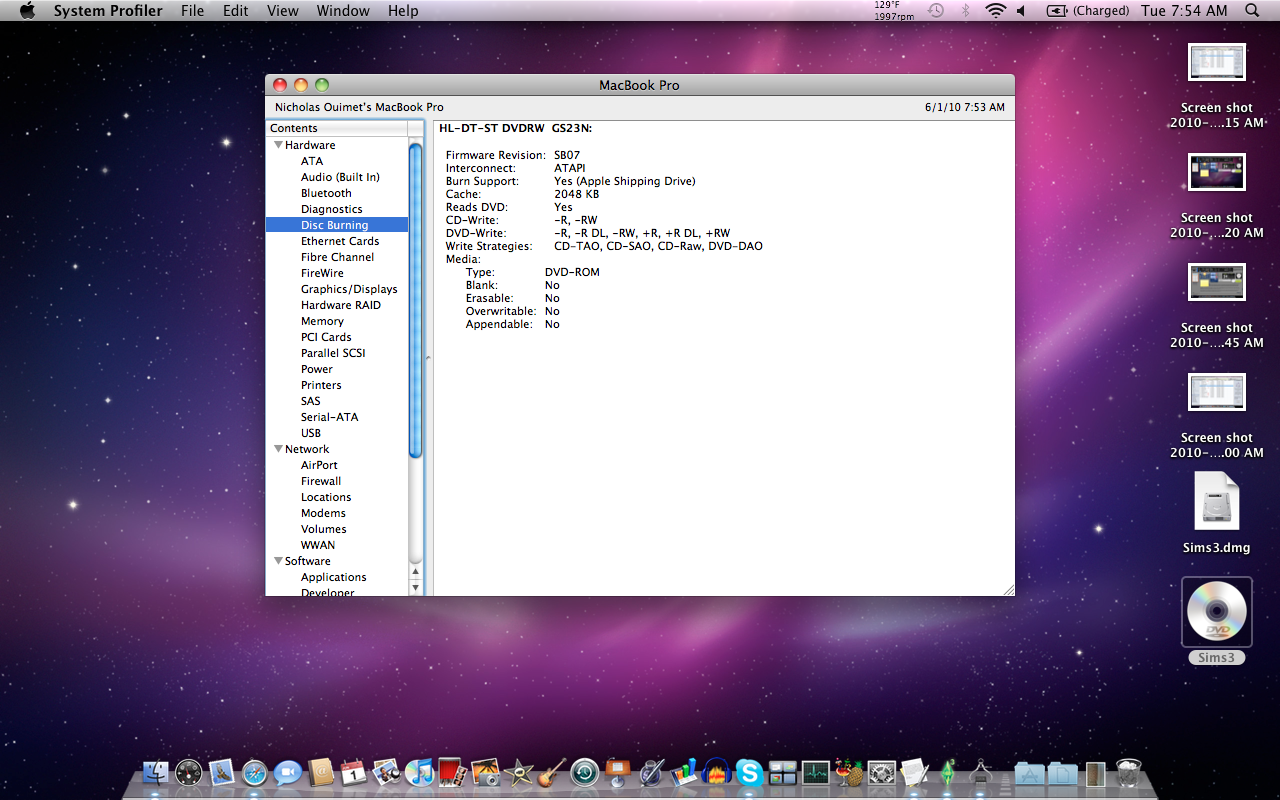Select the topmost desktop Screen shot thumbnail

click(x=1216, y=62)
